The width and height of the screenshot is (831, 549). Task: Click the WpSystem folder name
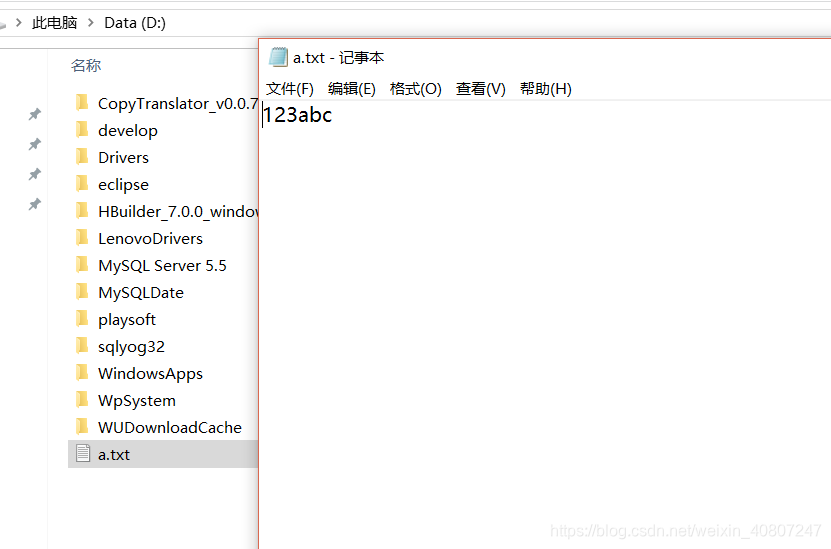click(x=137, y=401)
